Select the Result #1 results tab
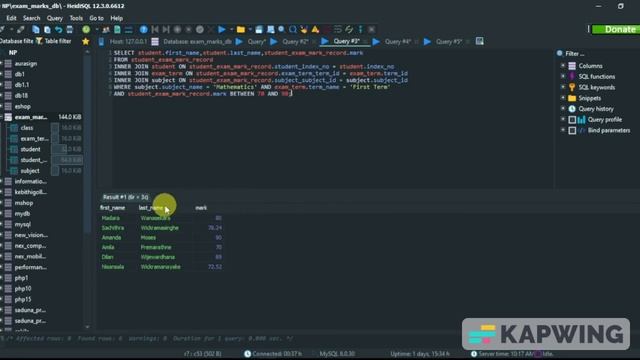This screenshot has height=360, width=640. tap(125, 197)
